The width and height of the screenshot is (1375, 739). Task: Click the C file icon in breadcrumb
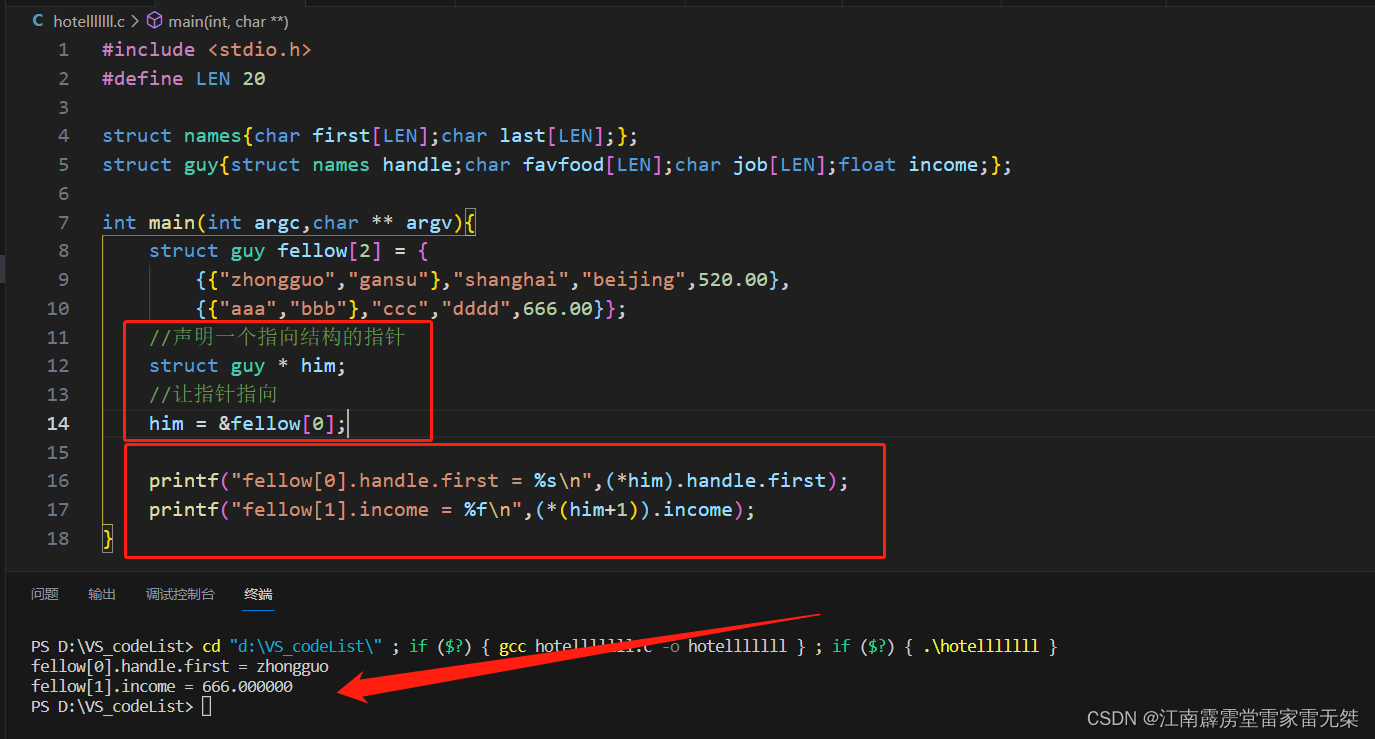click(38, 20)
